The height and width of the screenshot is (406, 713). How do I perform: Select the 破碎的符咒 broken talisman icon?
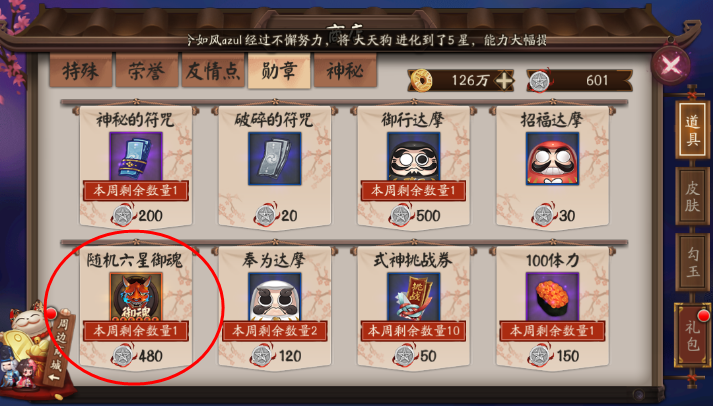coord(275,159)
